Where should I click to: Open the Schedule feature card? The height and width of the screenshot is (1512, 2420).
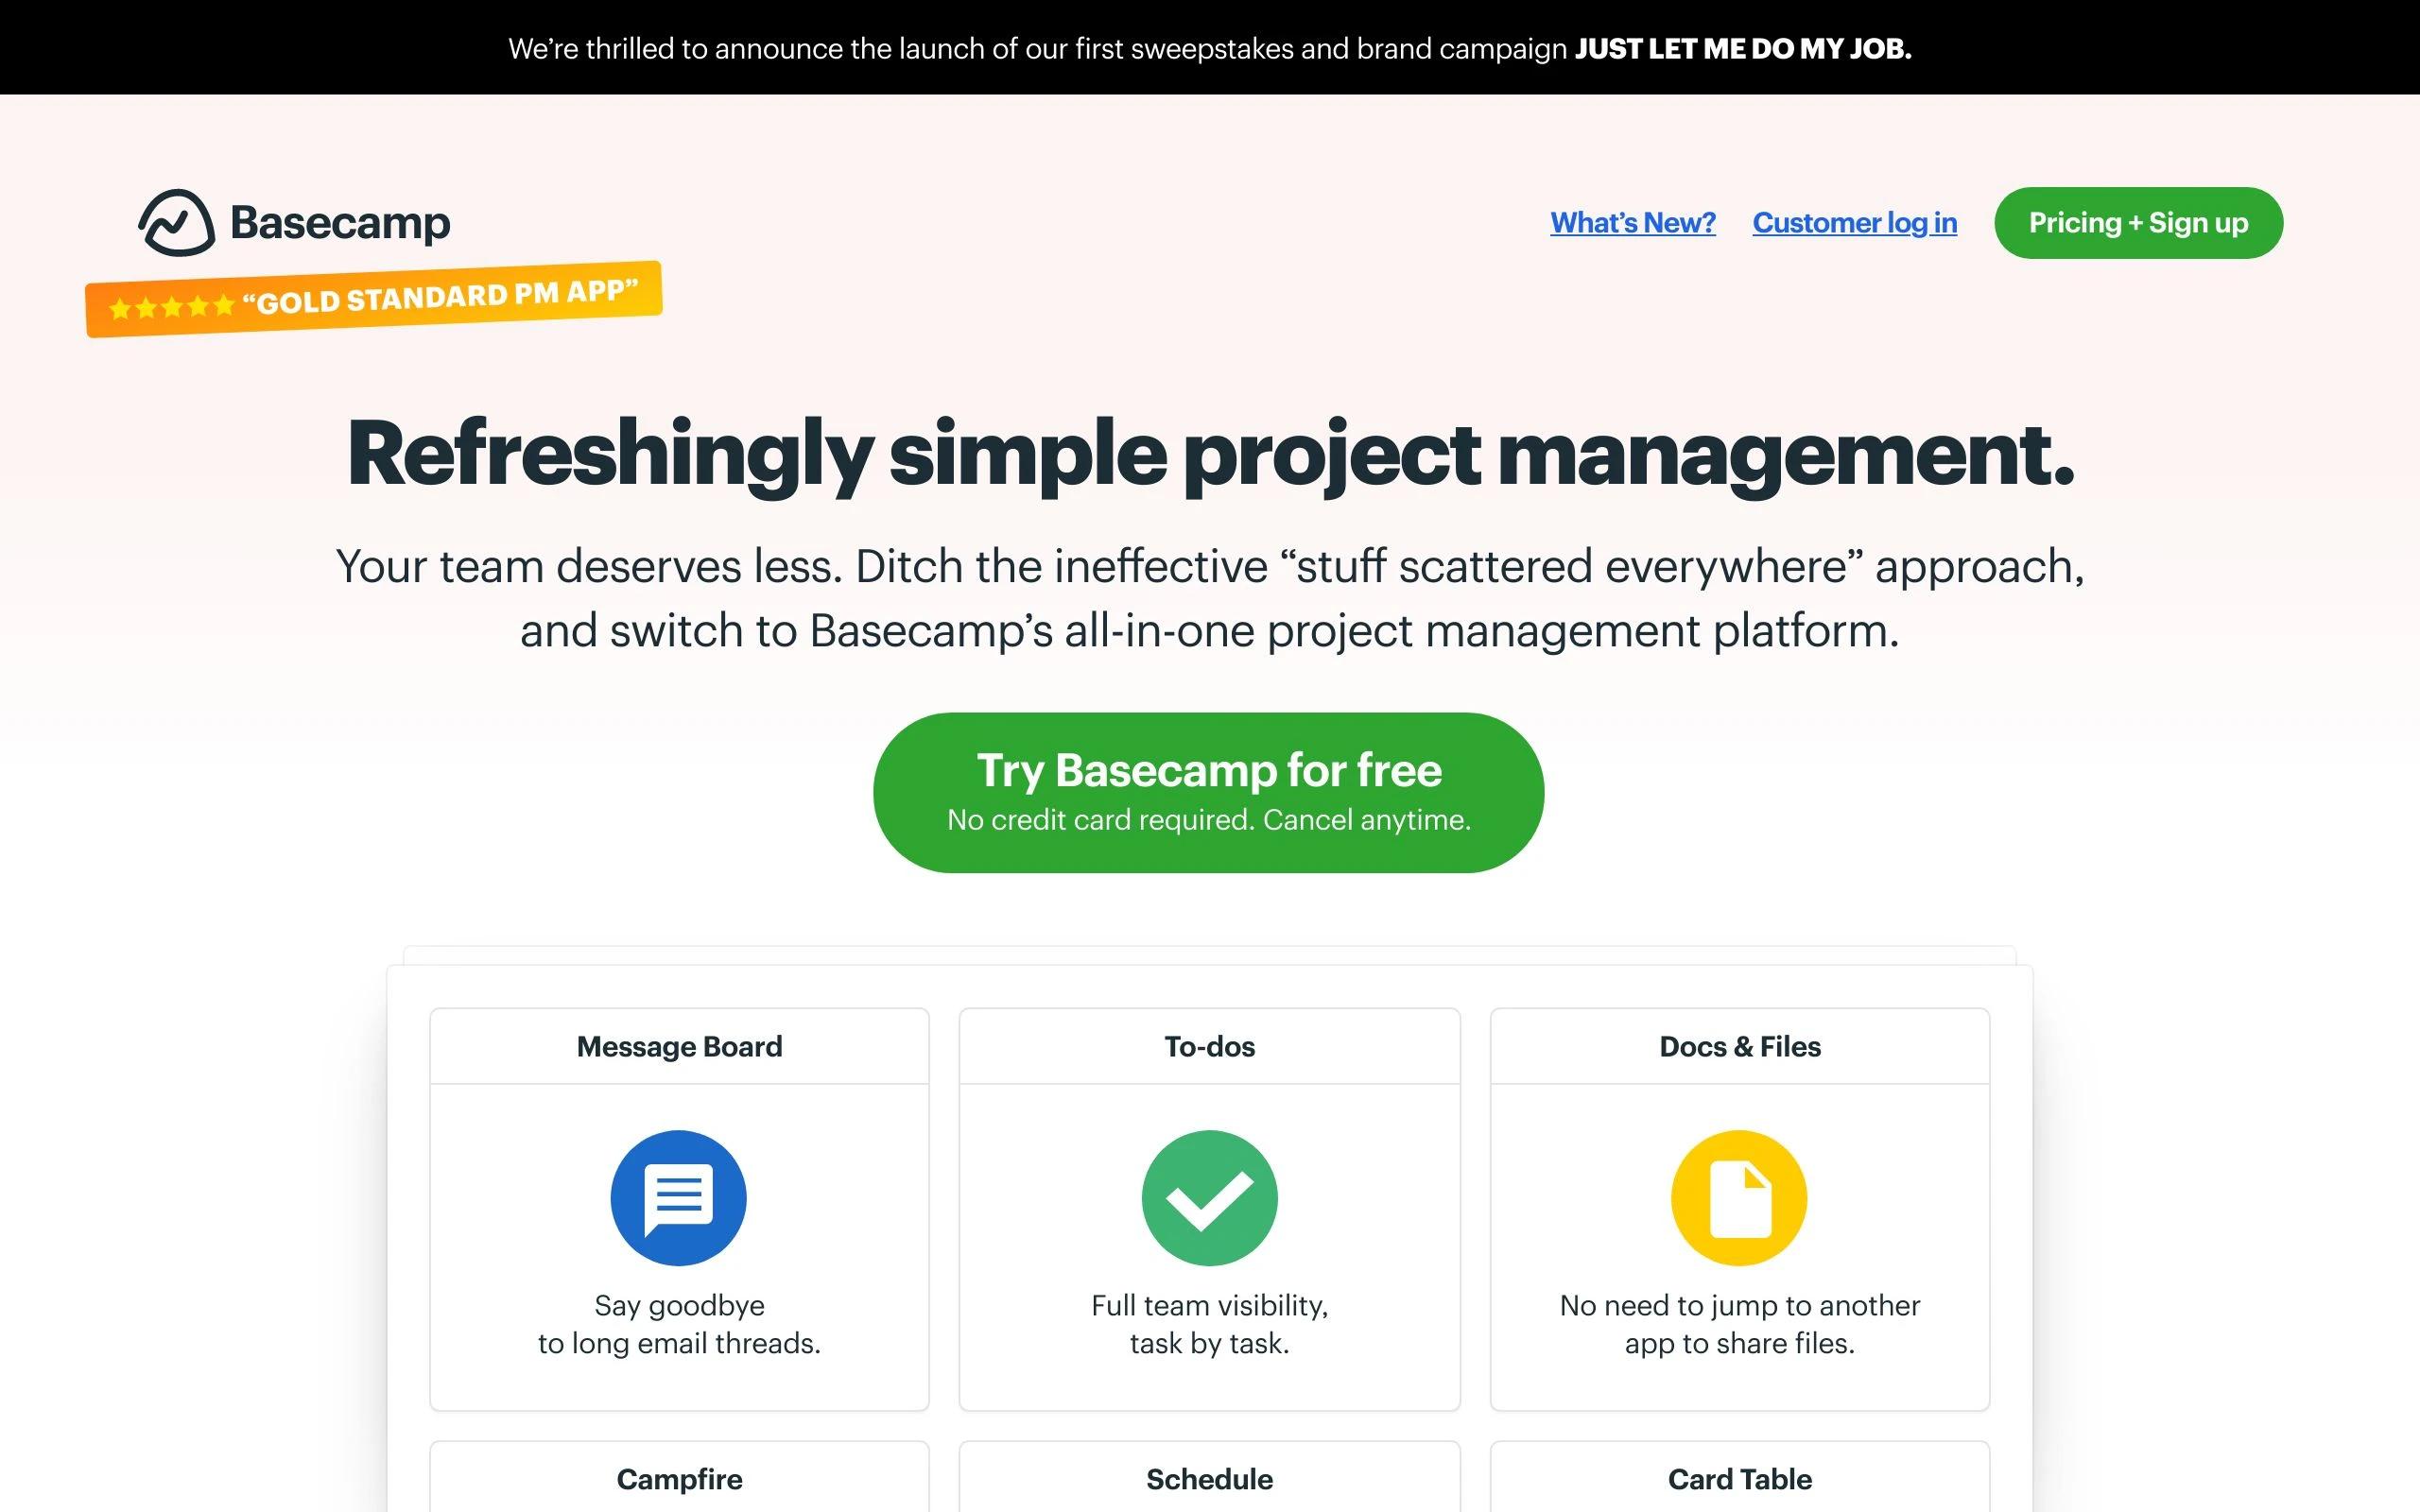[x=1209, y=1477]
